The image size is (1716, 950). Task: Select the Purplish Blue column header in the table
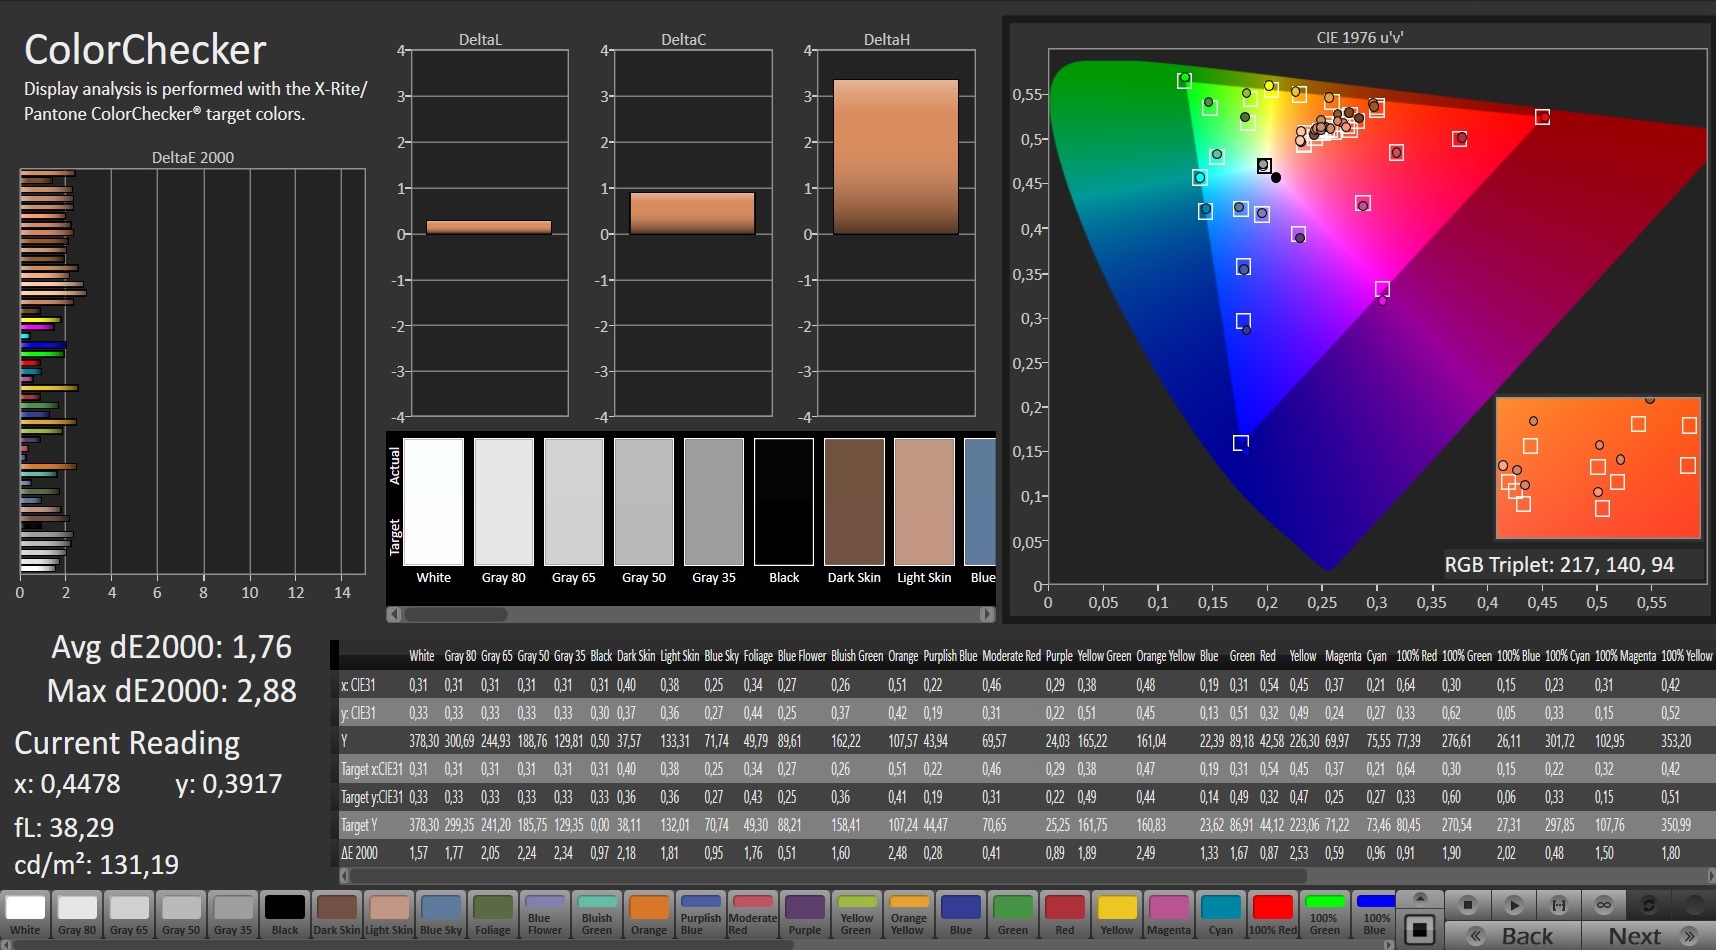[949, 656]
